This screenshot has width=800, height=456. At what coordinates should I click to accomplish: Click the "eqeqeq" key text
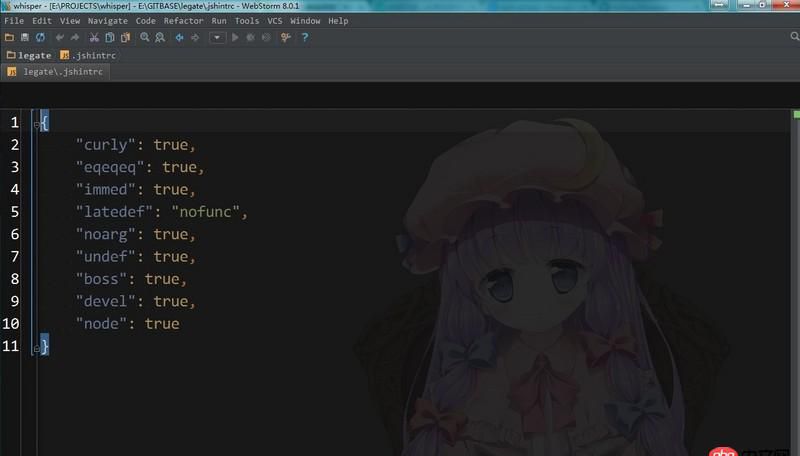110,167
